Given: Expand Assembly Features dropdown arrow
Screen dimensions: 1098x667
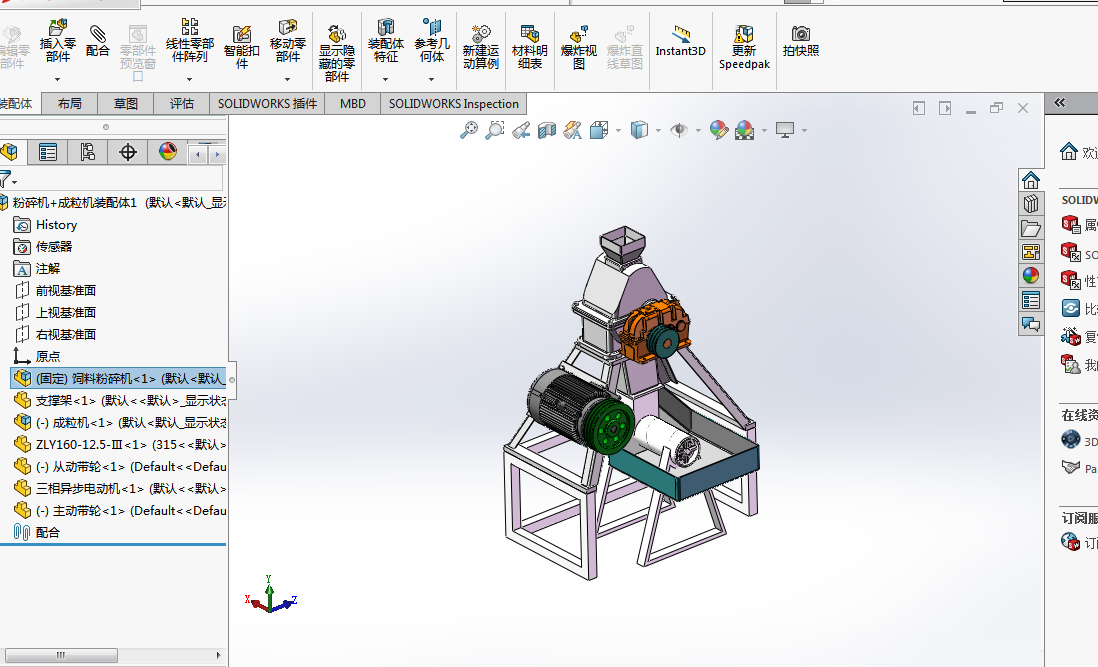Looking at the screenshot, I should coord(385,79).
